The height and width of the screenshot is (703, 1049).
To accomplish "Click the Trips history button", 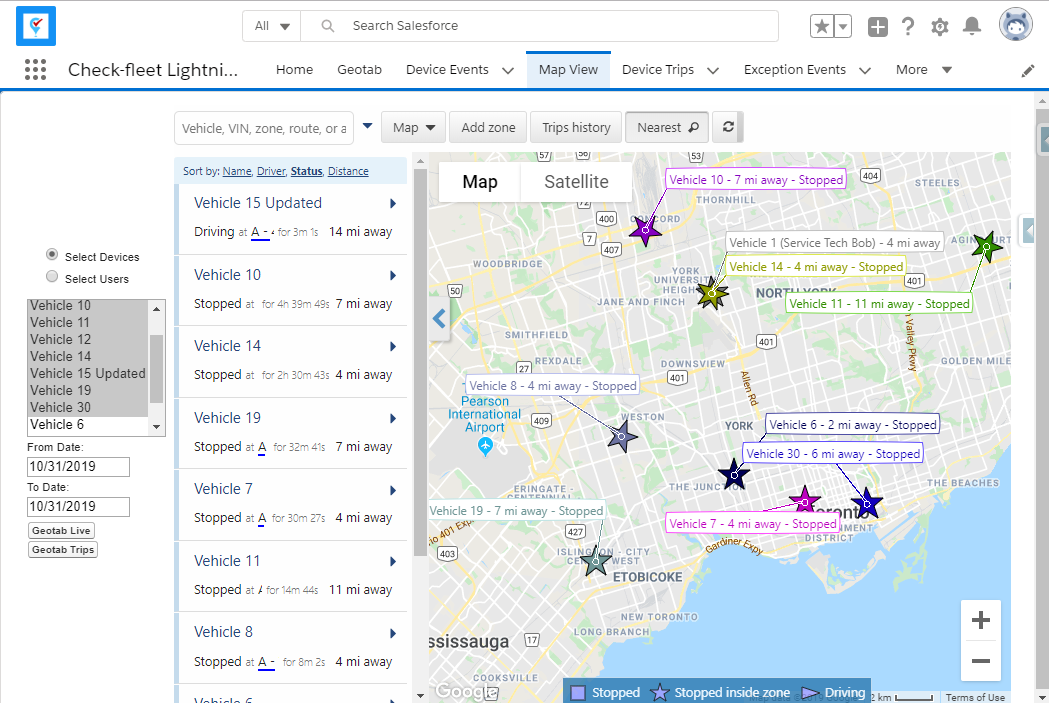I will coord(576,127).
